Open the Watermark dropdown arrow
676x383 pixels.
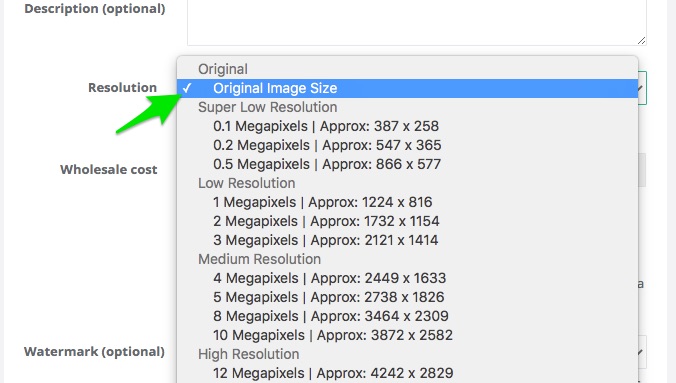642,352
